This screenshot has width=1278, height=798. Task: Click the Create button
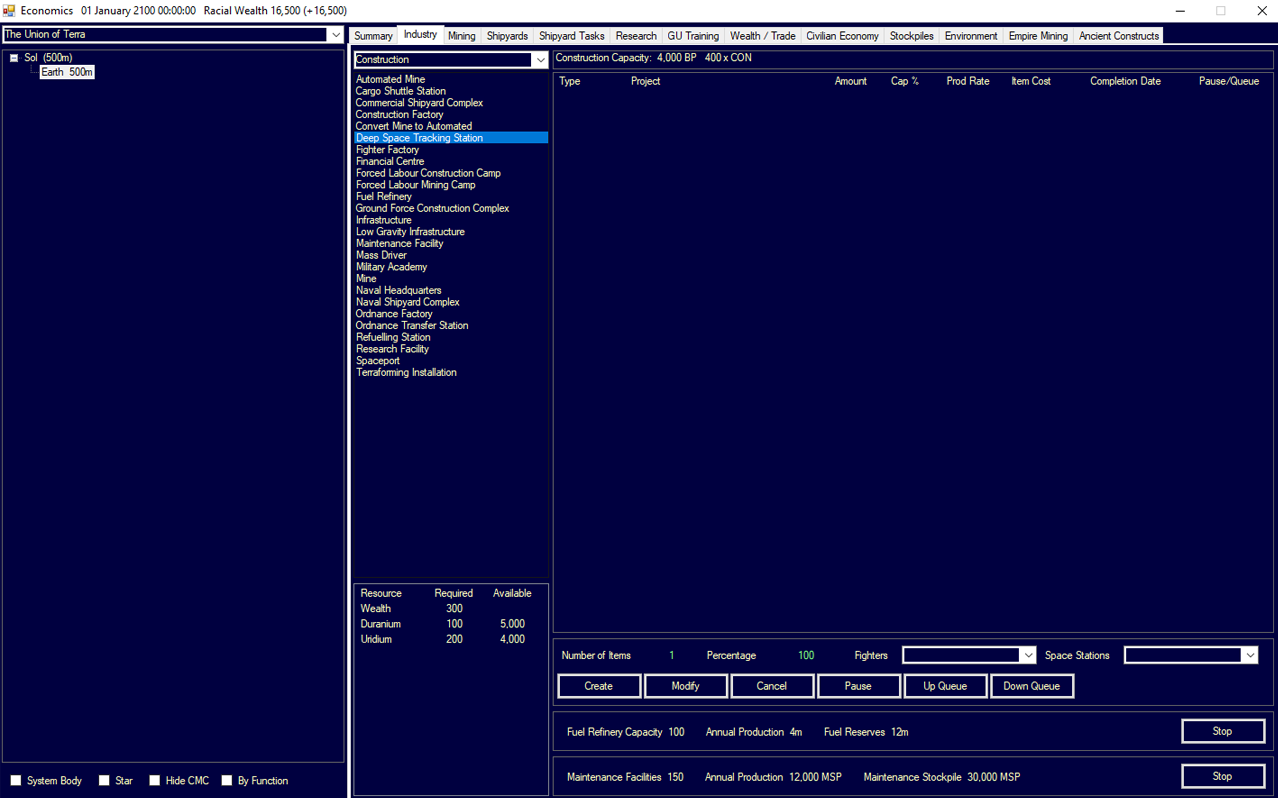[599, 686]
